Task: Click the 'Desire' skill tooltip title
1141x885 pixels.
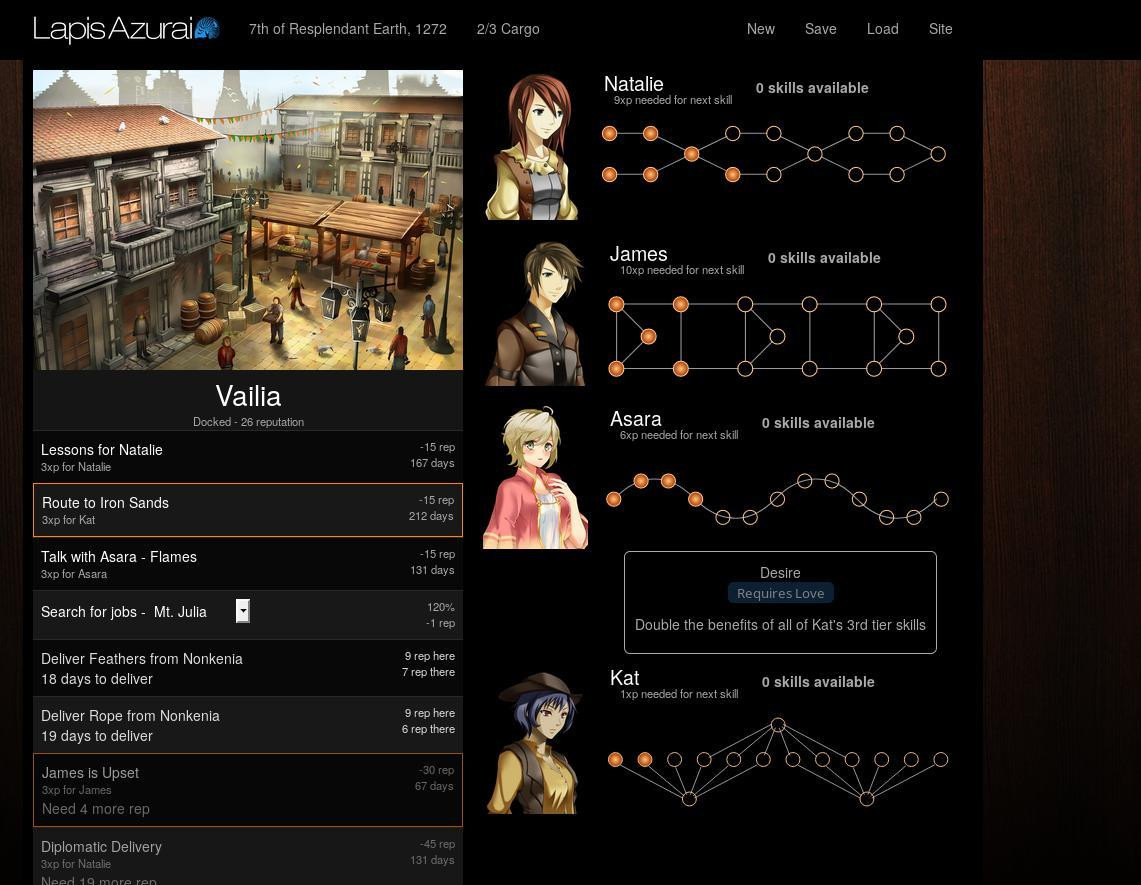Action: pos(780,573)
